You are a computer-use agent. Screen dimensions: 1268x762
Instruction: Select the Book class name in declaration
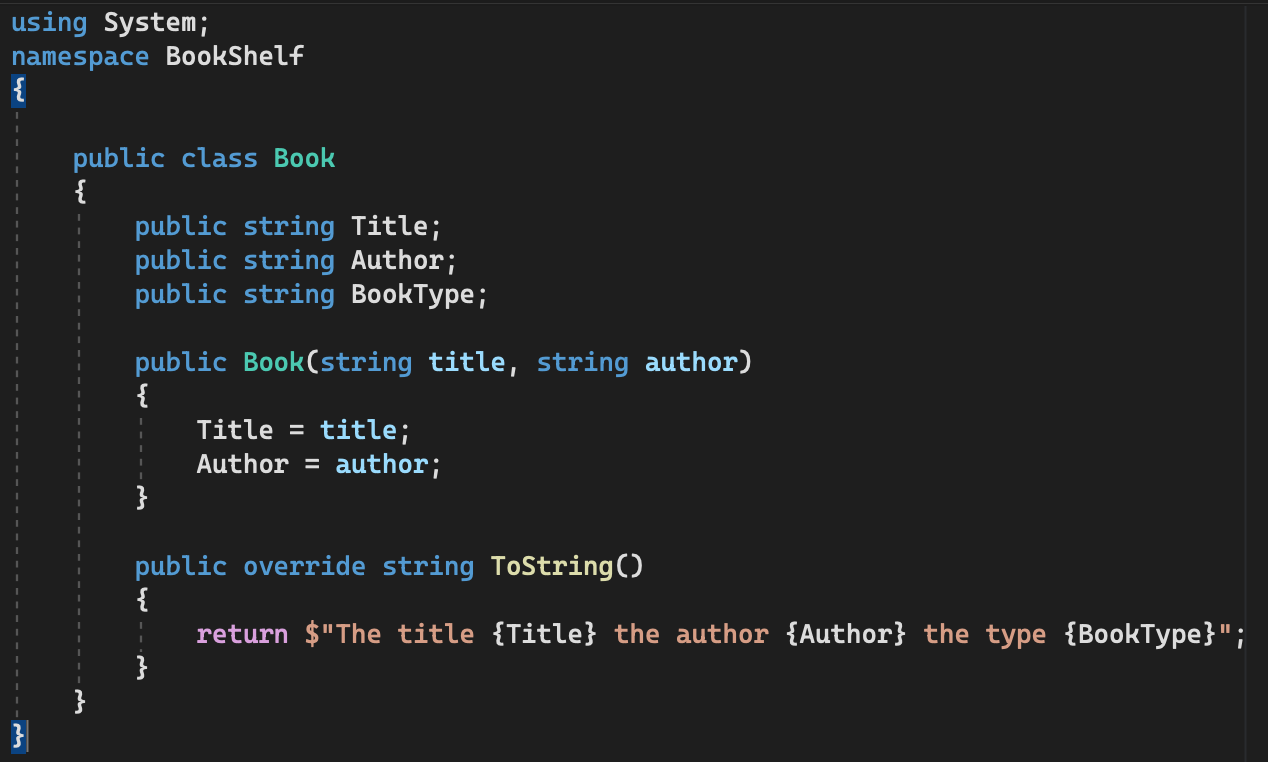(x=305, y=158)
